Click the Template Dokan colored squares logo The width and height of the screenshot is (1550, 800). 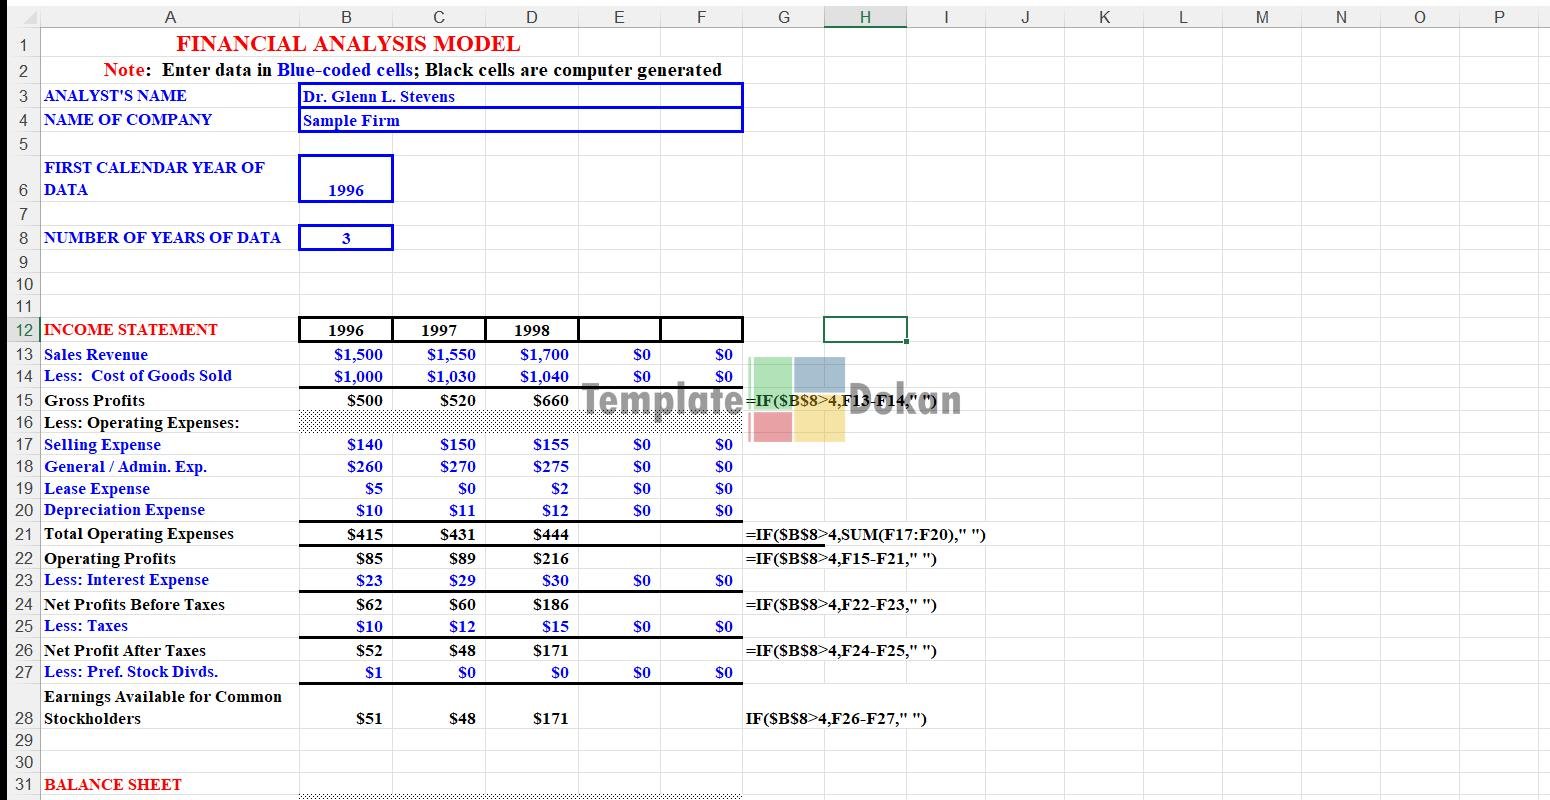point(798,400)
